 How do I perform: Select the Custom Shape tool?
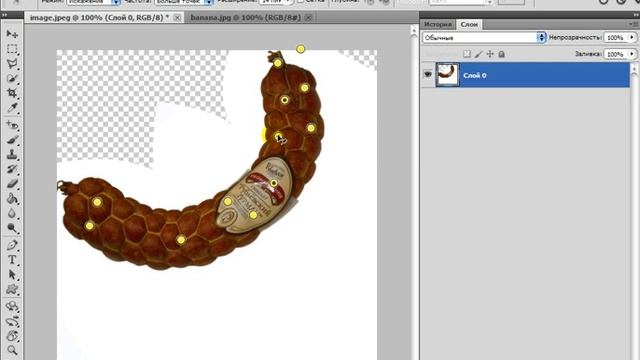coord(12,289)
